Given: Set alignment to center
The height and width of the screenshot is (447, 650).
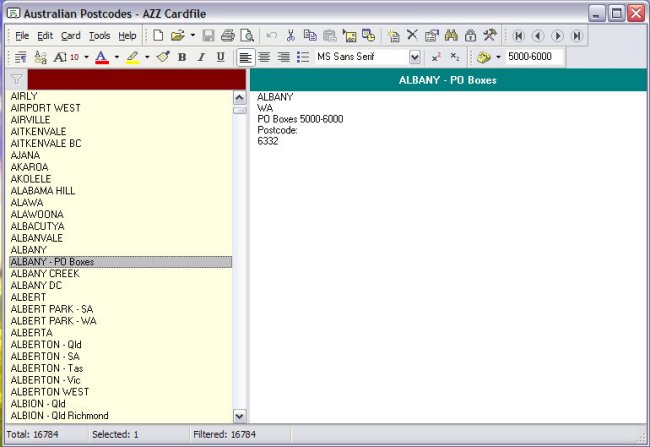Looking at the screenshot, I should [264, 57].
